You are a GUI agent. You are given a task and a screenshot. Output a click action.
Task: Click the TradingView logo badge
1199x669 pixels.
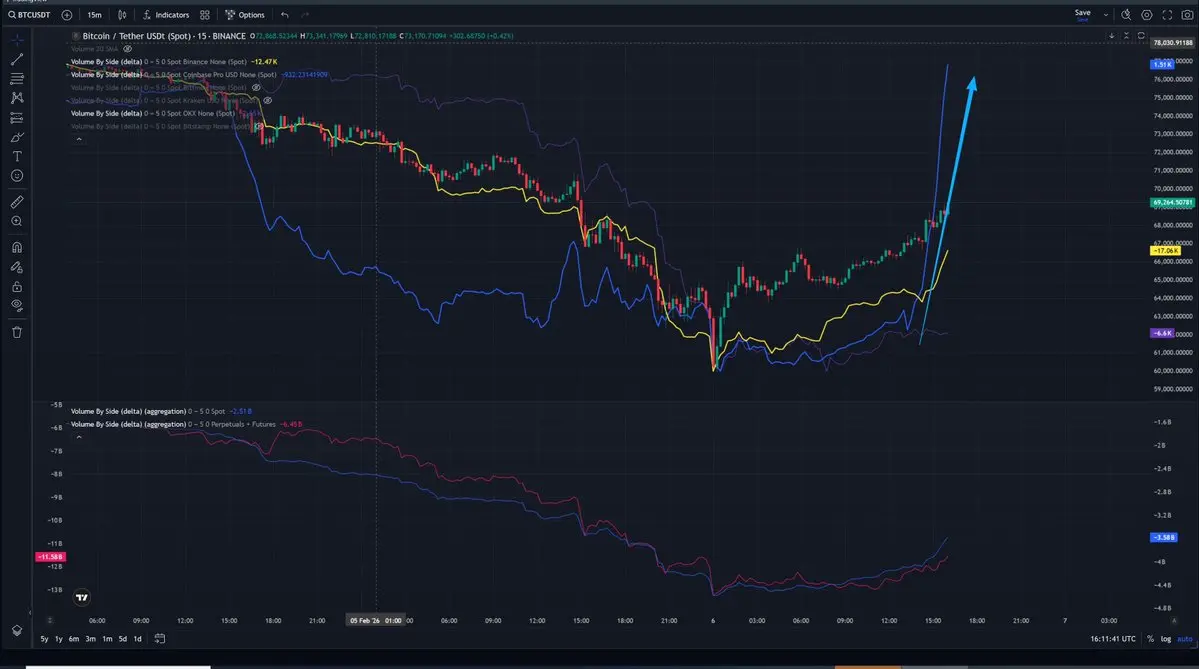tap(82, 597)
